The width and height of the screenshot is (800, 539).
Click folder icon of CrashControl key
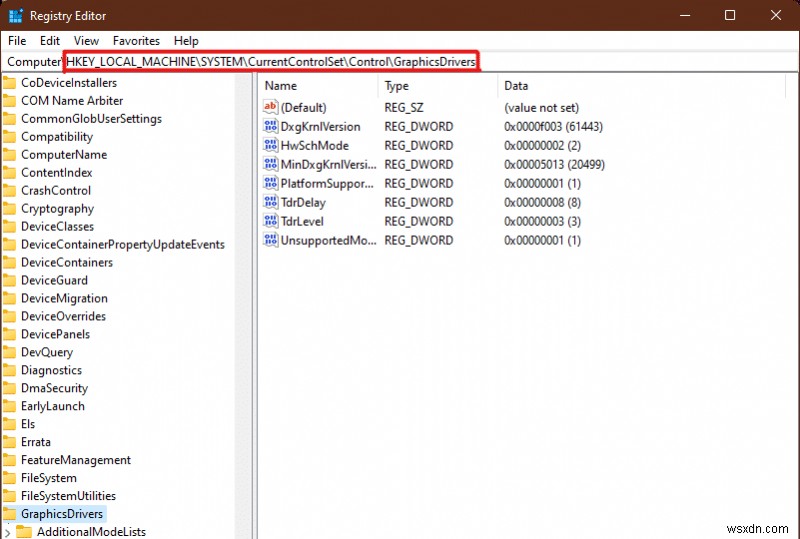[x=9, y=190]
